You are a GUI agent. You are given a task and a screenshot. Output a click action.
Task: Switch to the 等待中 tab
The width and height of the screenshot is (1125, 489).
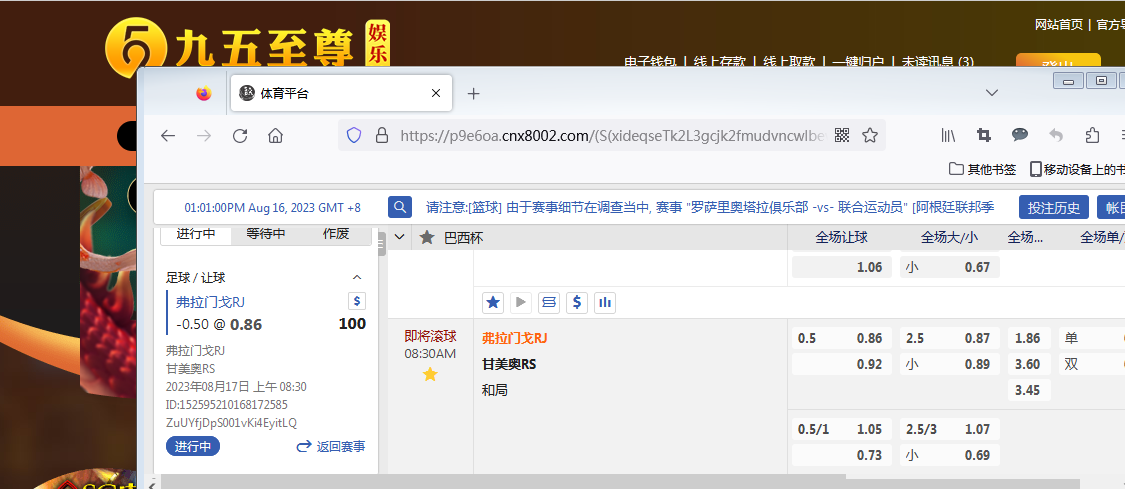265,234
